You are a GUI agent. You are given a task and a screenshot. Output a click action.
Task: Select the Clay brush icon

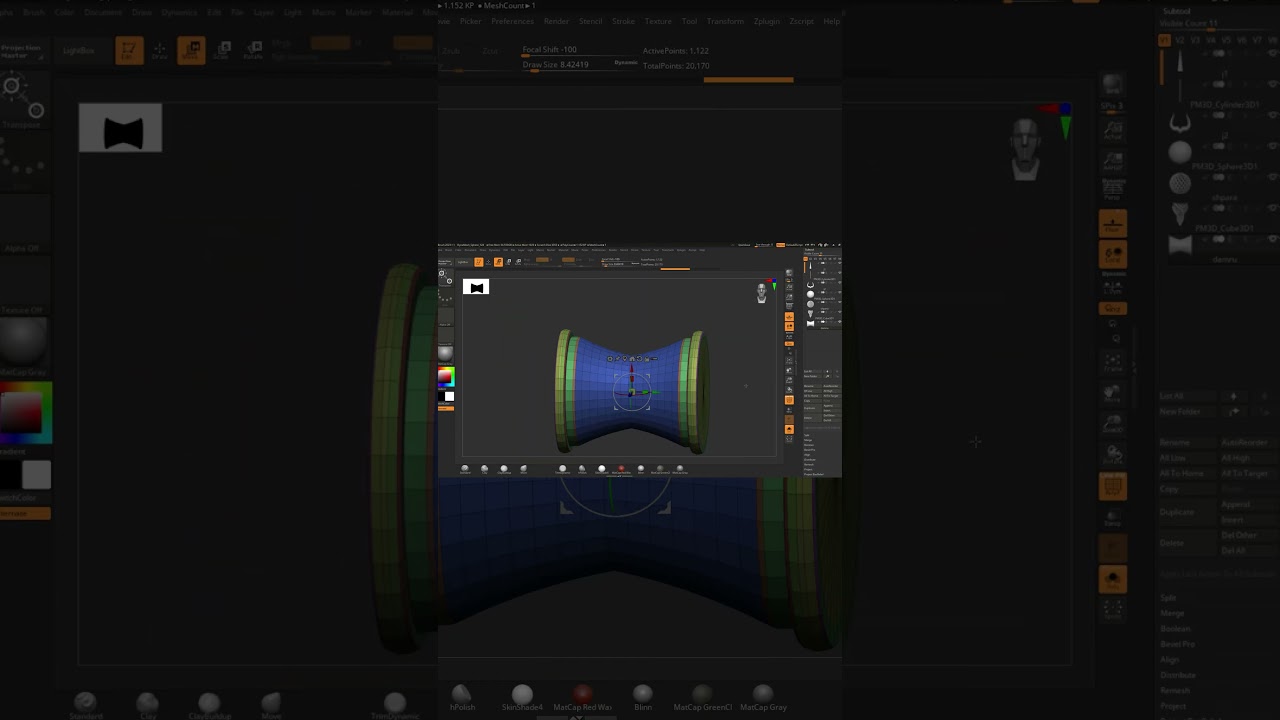(x=148, y=706)
